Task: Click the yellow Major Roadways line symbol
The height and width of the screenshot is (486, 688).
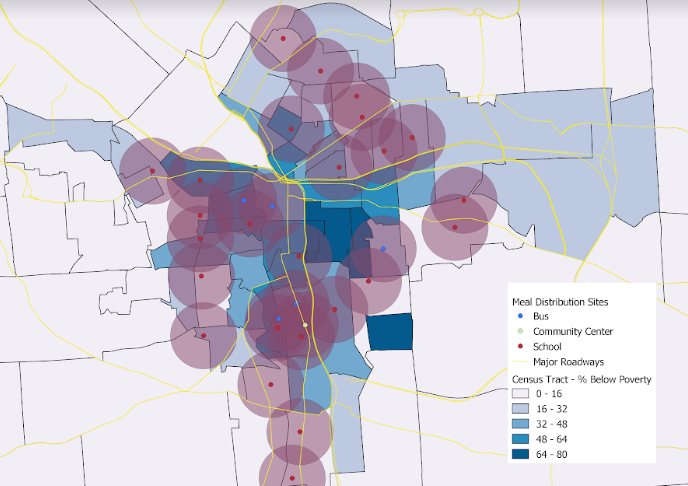Action: [520, 362]
